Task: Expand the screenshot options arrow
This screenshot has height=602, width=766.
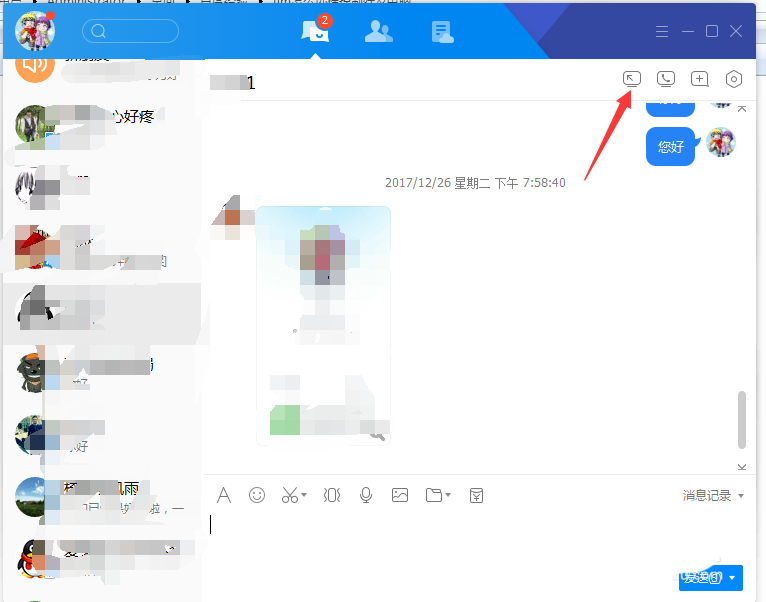Action: (x=304, y=495)
